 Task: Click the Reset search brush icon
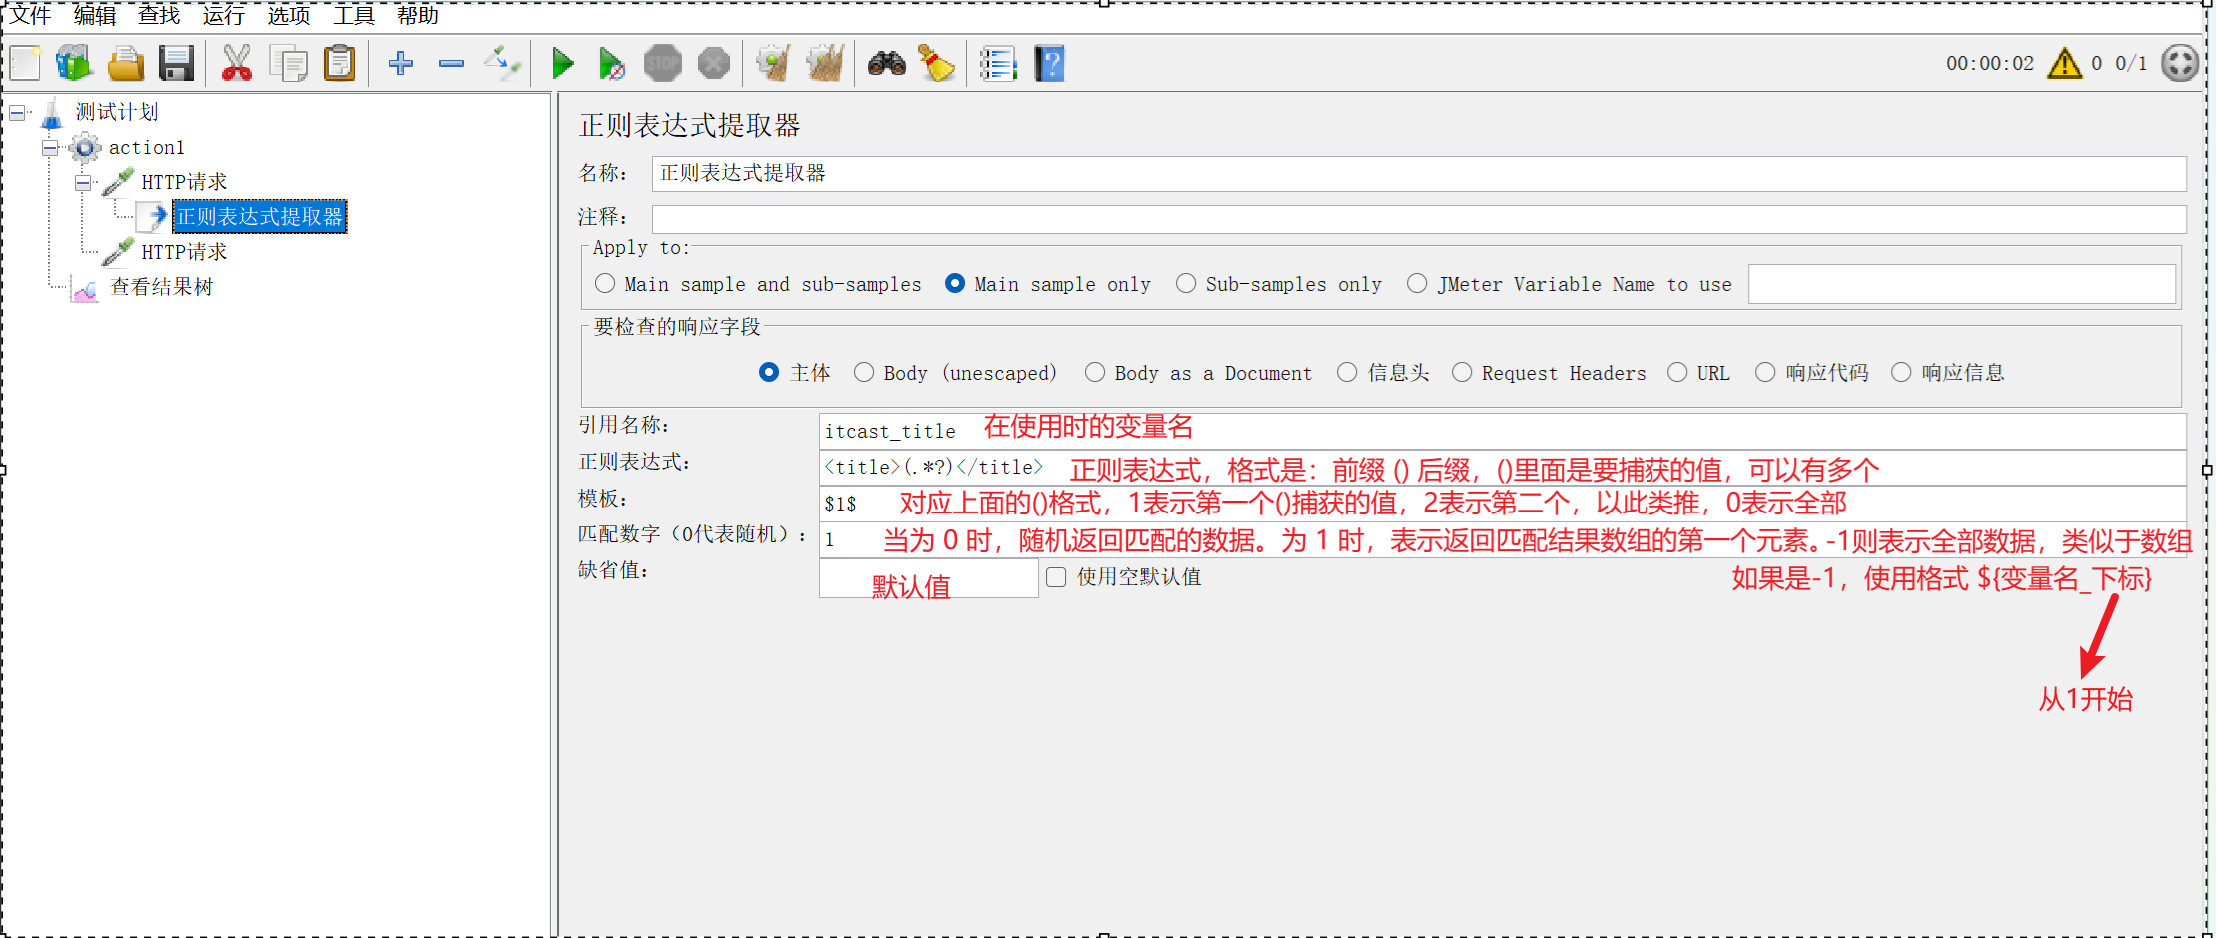[937, 63]
